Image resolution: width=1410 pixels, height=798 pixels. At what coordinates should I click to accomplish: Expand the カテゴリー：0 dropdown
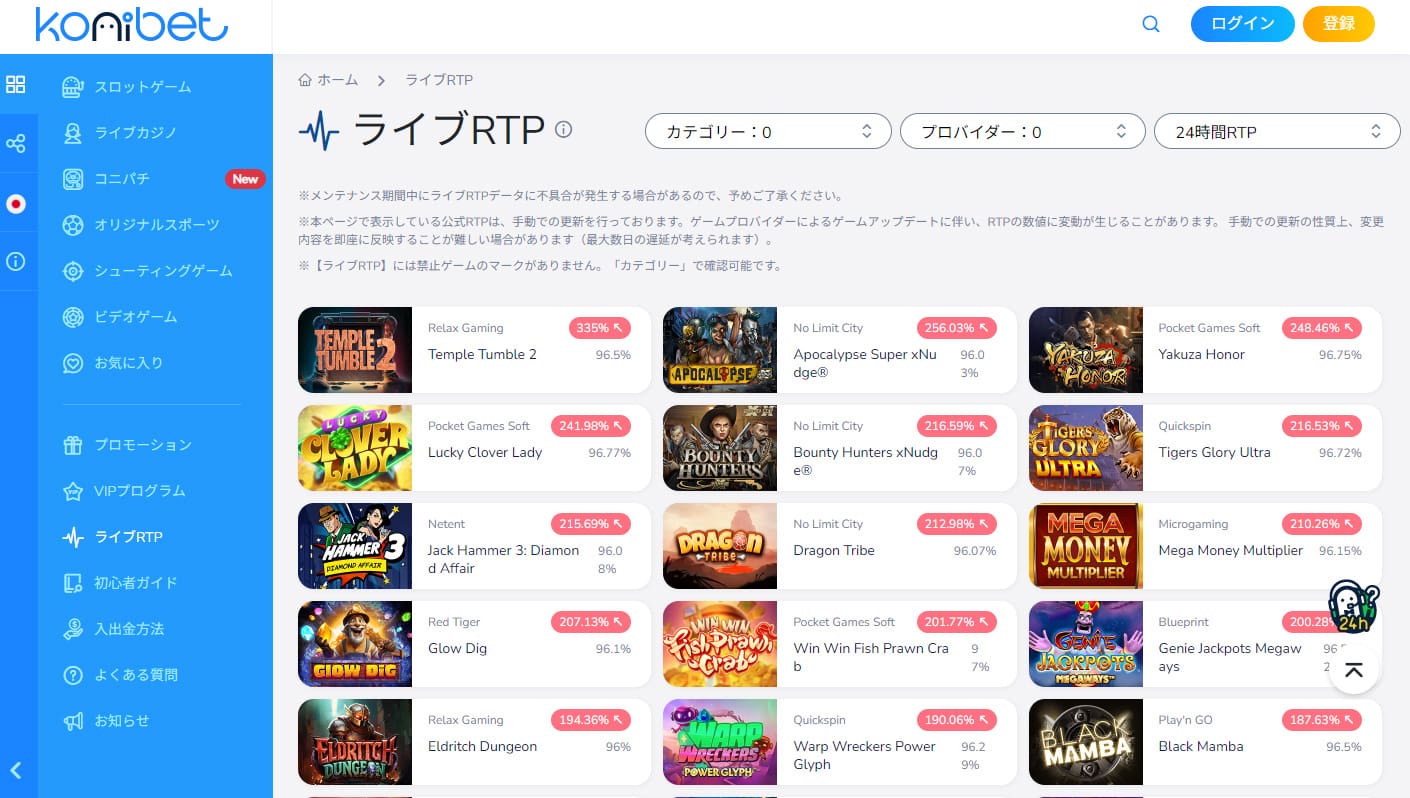click(768, 131)
